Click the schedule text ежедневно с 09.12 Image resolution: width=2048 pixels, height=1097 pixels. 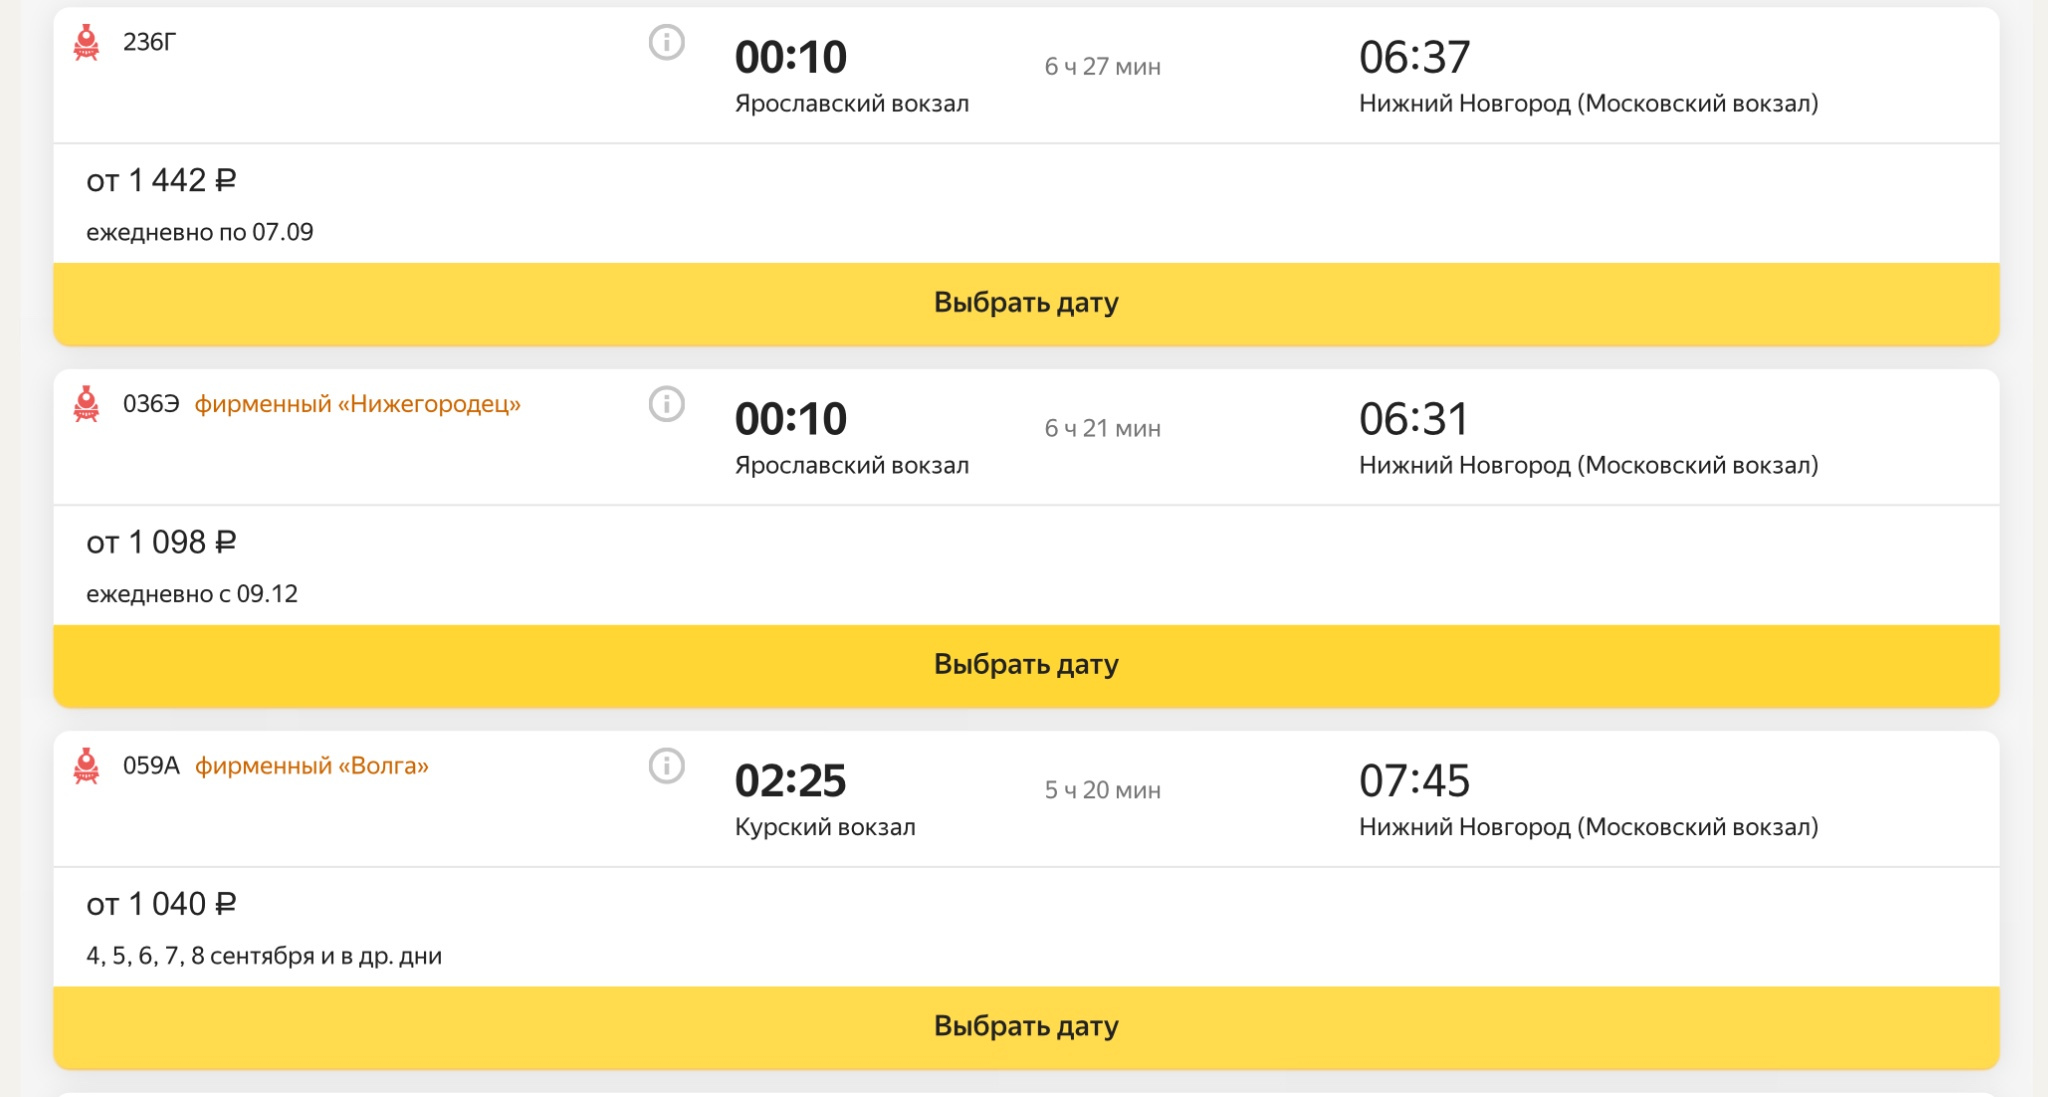192,595
